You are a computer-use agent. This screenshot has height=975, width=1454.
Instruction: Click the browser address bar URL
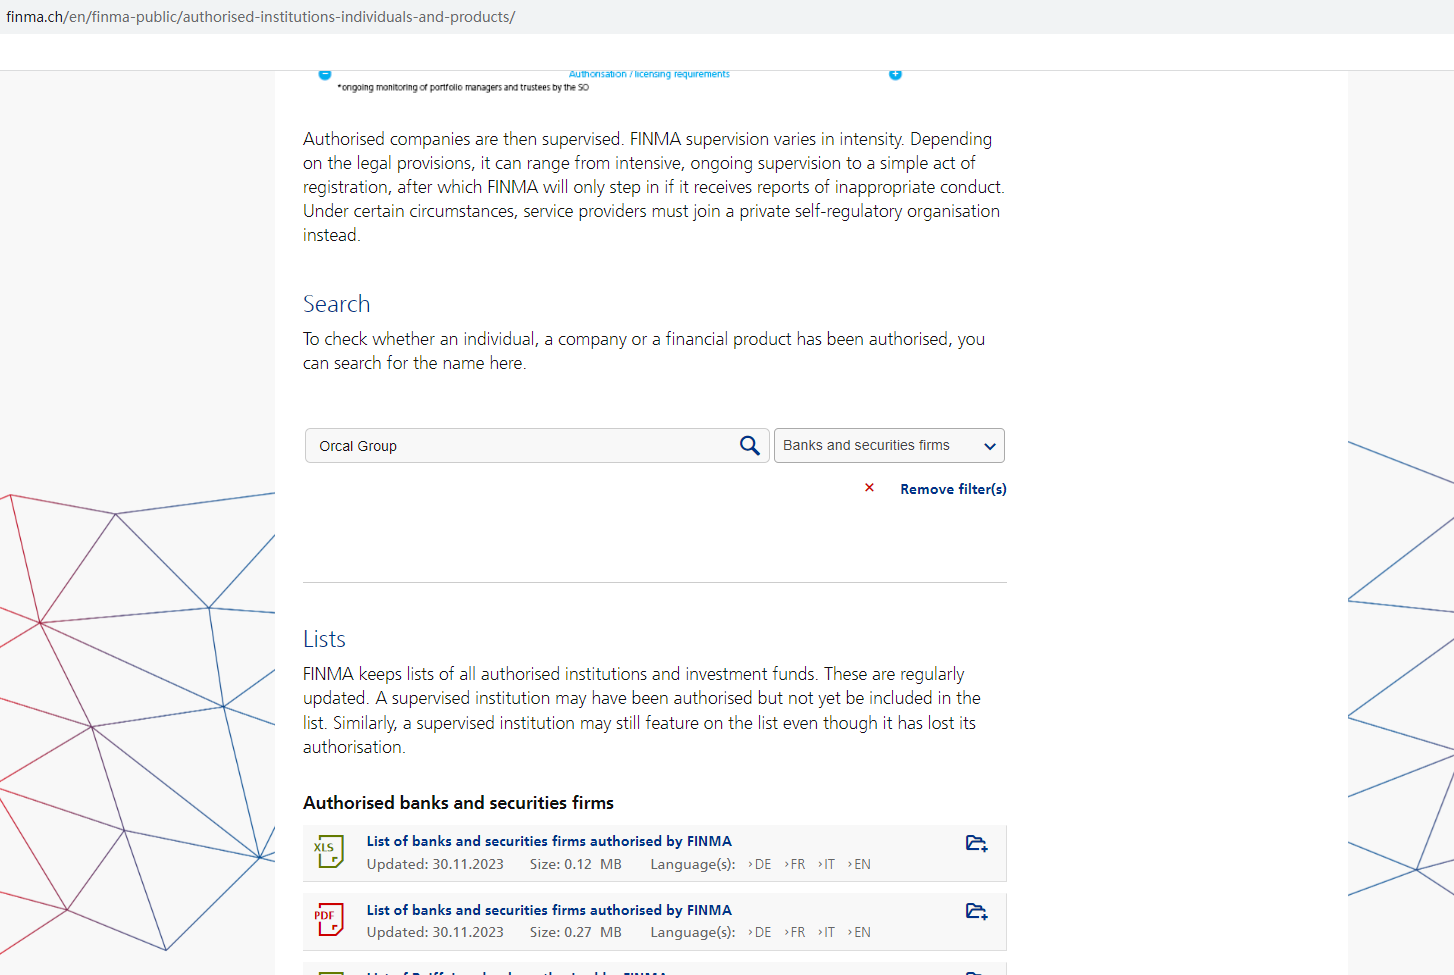tap(261, 17)
